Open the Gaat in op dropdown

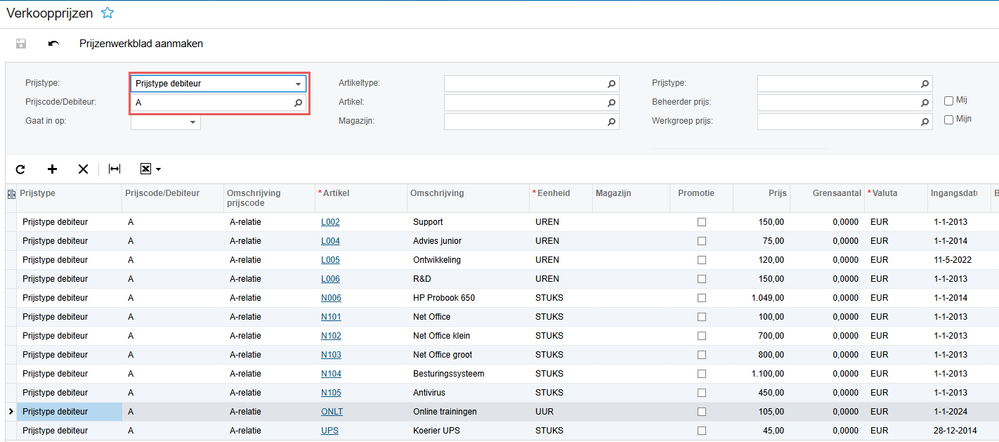pos(192,122)
